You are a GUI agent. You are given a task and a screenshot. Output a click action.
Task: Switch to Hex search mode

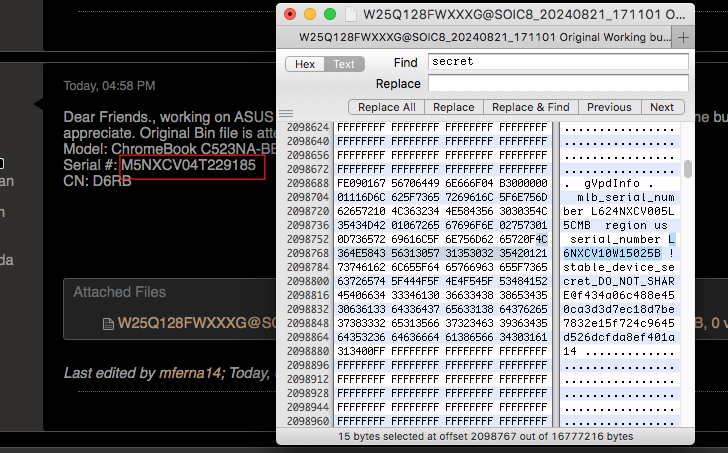click(305, 64)
